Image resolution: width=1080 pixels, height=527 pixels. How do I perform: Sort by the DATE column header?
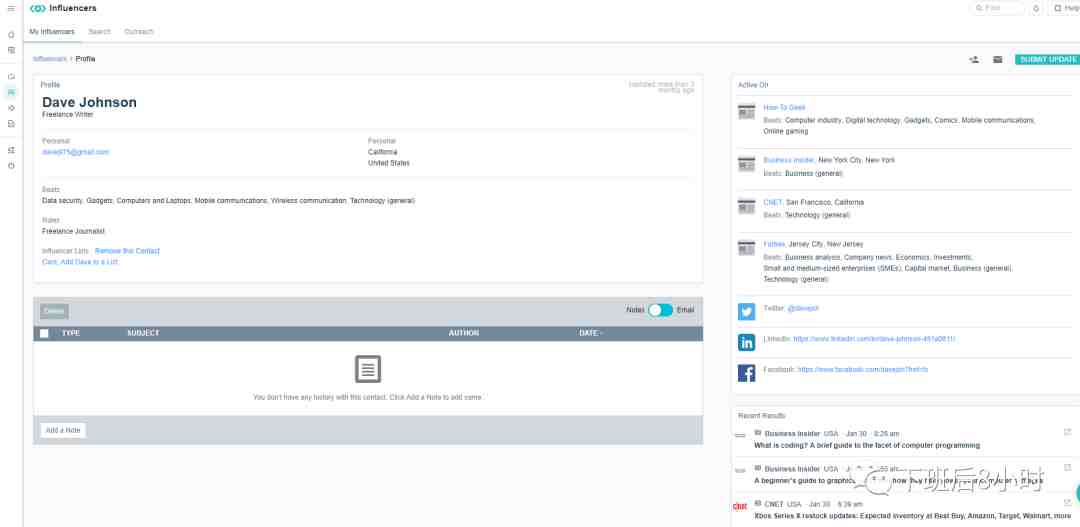pos(590,333)
